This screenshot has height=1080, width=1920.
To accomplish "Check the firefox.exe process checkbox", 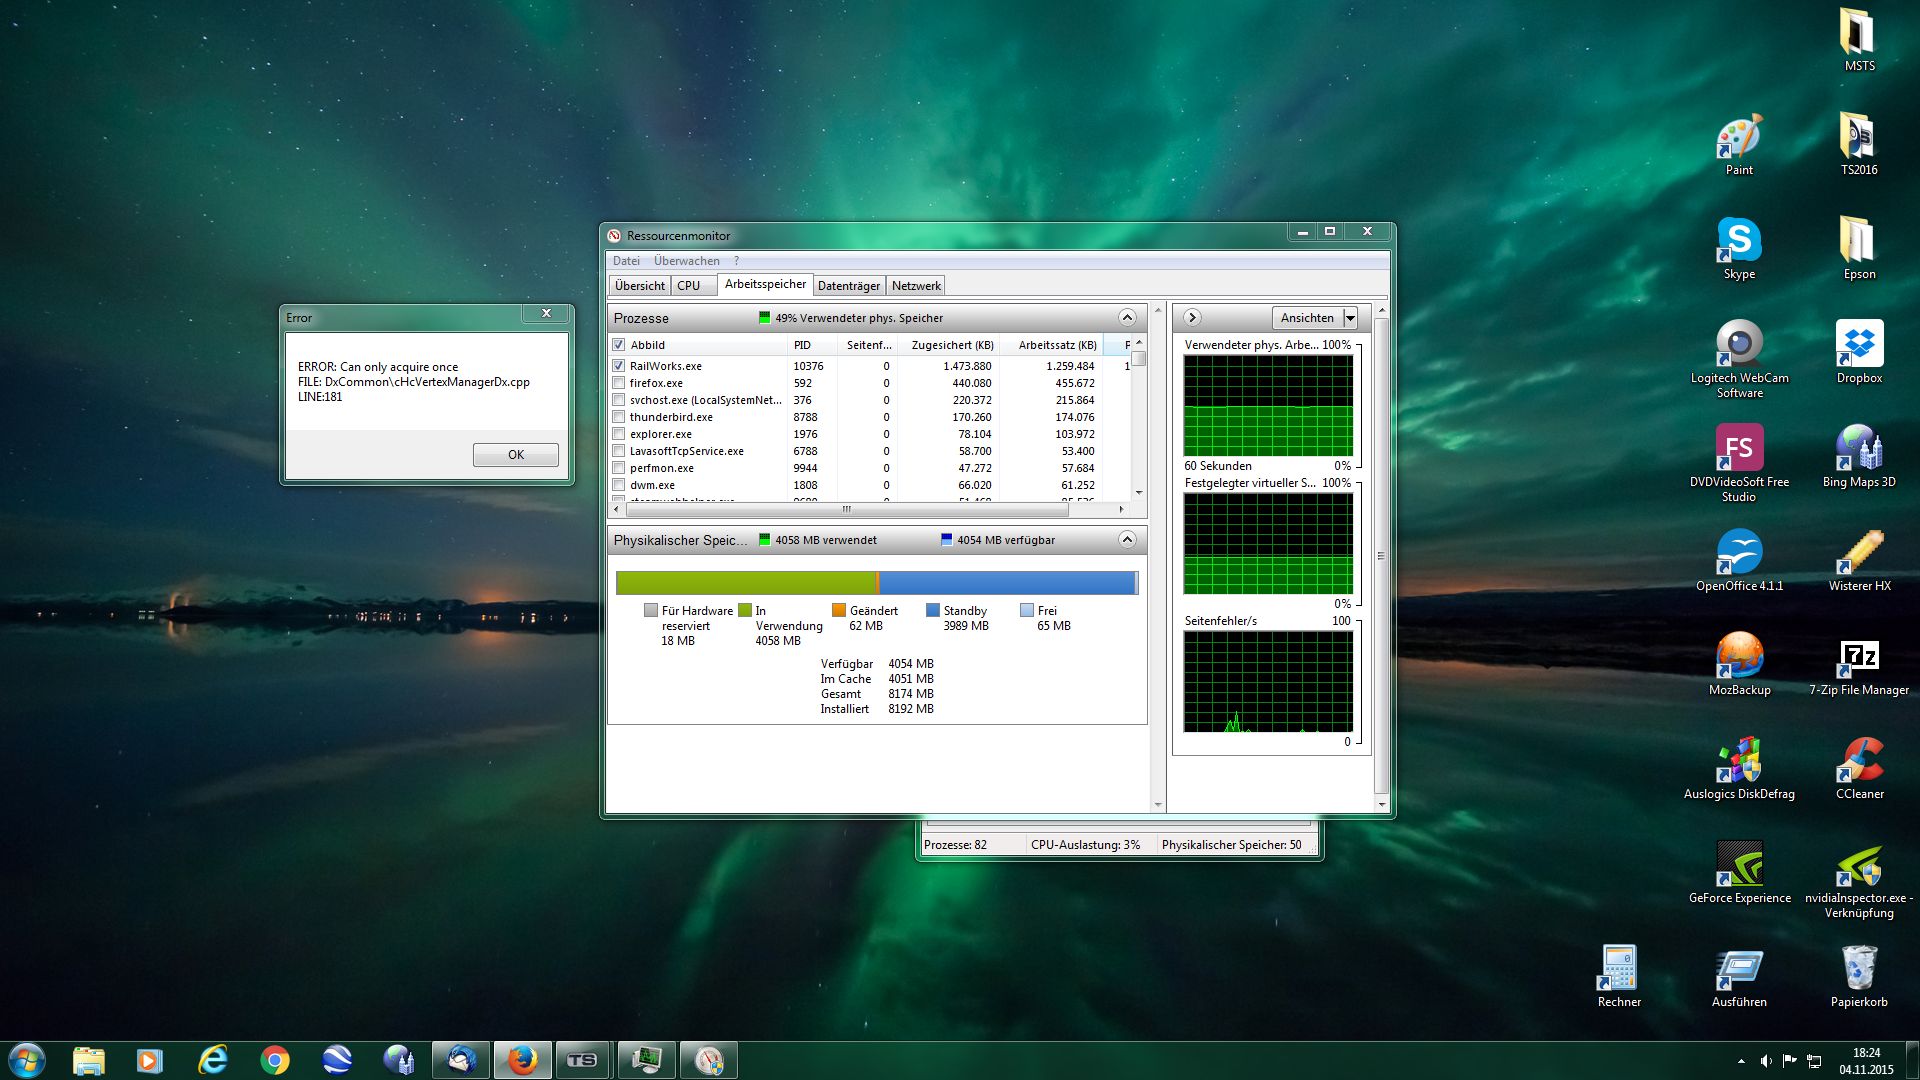I will click(x=618, y=383).
